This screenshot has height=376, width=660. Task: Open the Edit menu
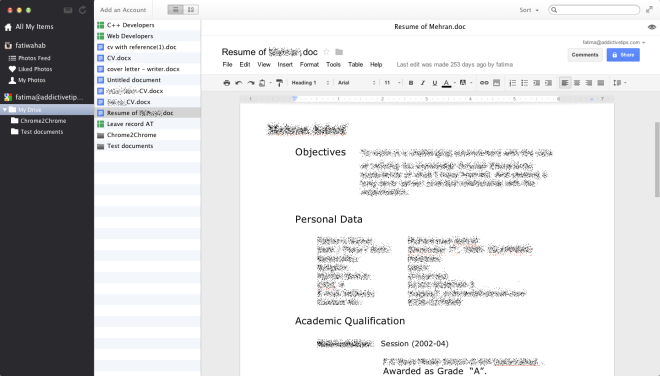[245, 64]
